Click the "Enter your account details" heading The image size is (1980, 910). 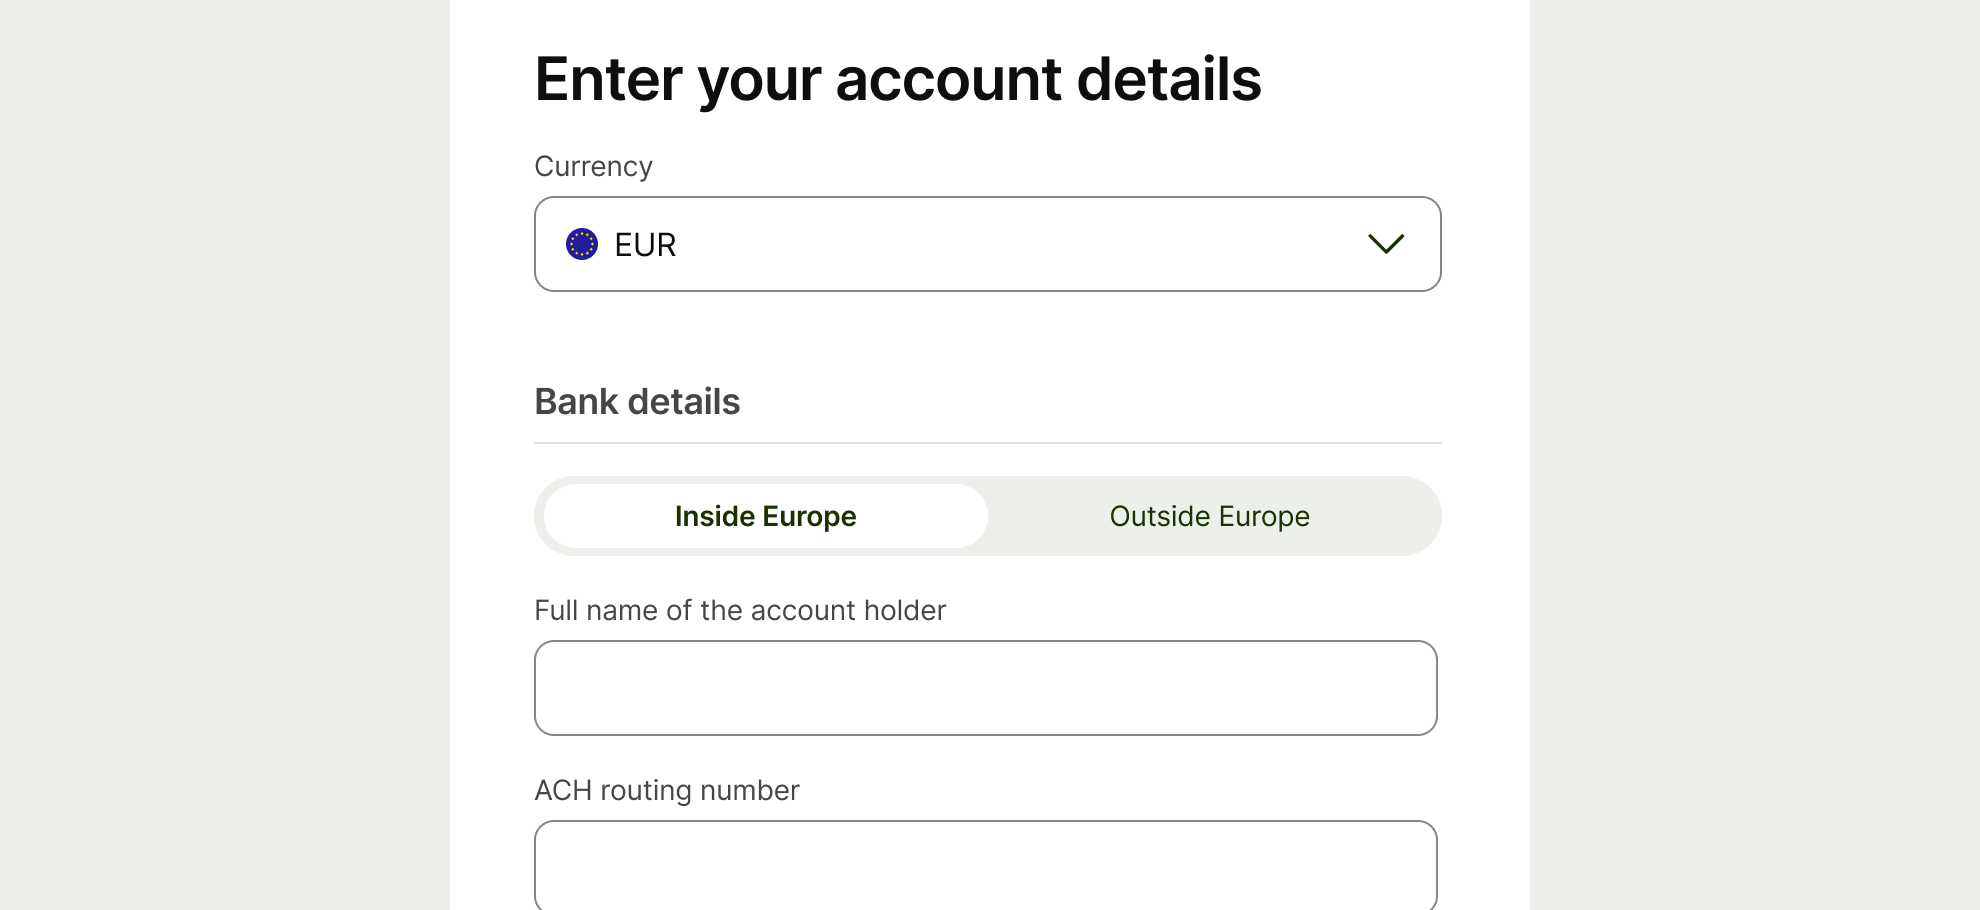point(898,80)
